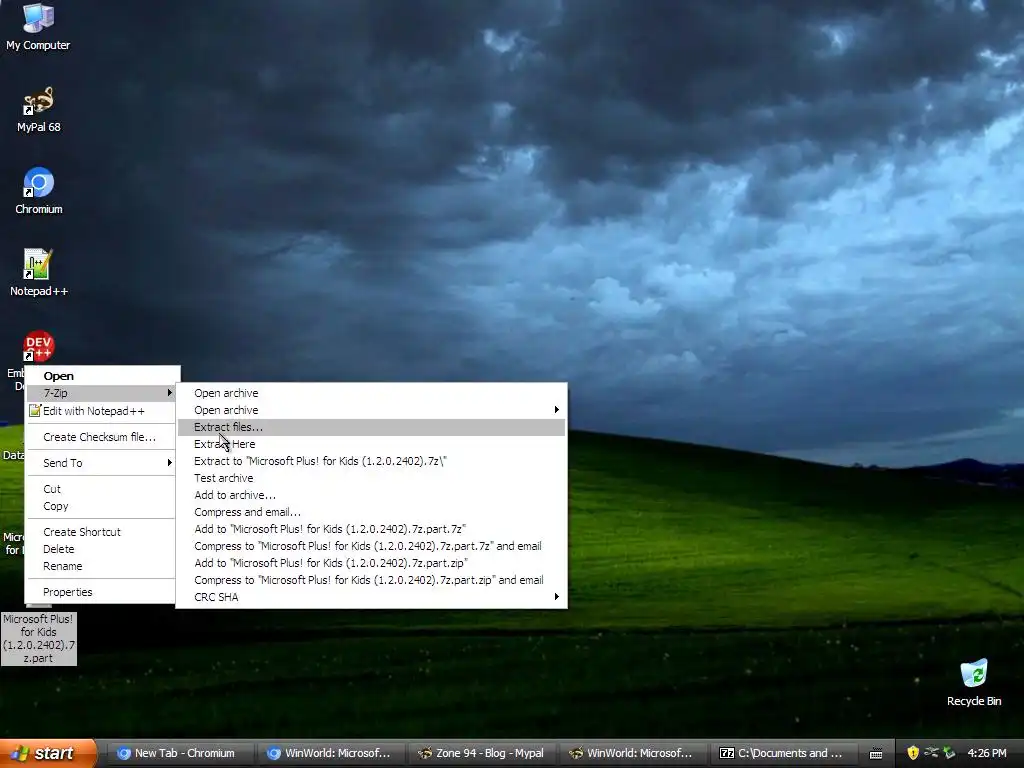This screenshot has width=1024, height=768.
Task: Click the green arrow tray icon
Action: click(x=949, y=753)
